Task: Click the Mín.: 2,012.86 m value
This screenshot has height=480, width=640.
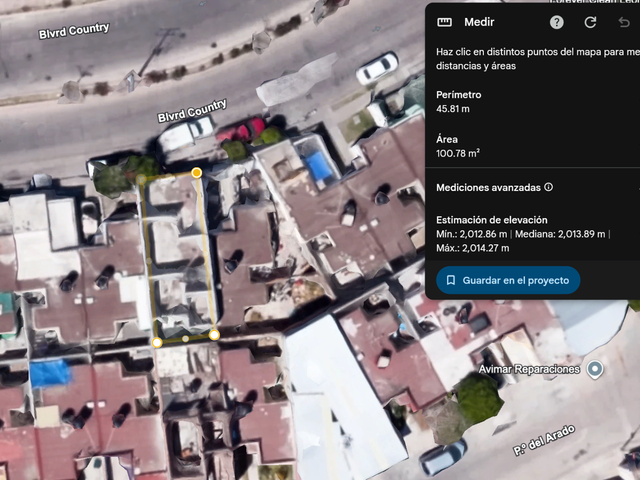Action: tap(471, 234)
